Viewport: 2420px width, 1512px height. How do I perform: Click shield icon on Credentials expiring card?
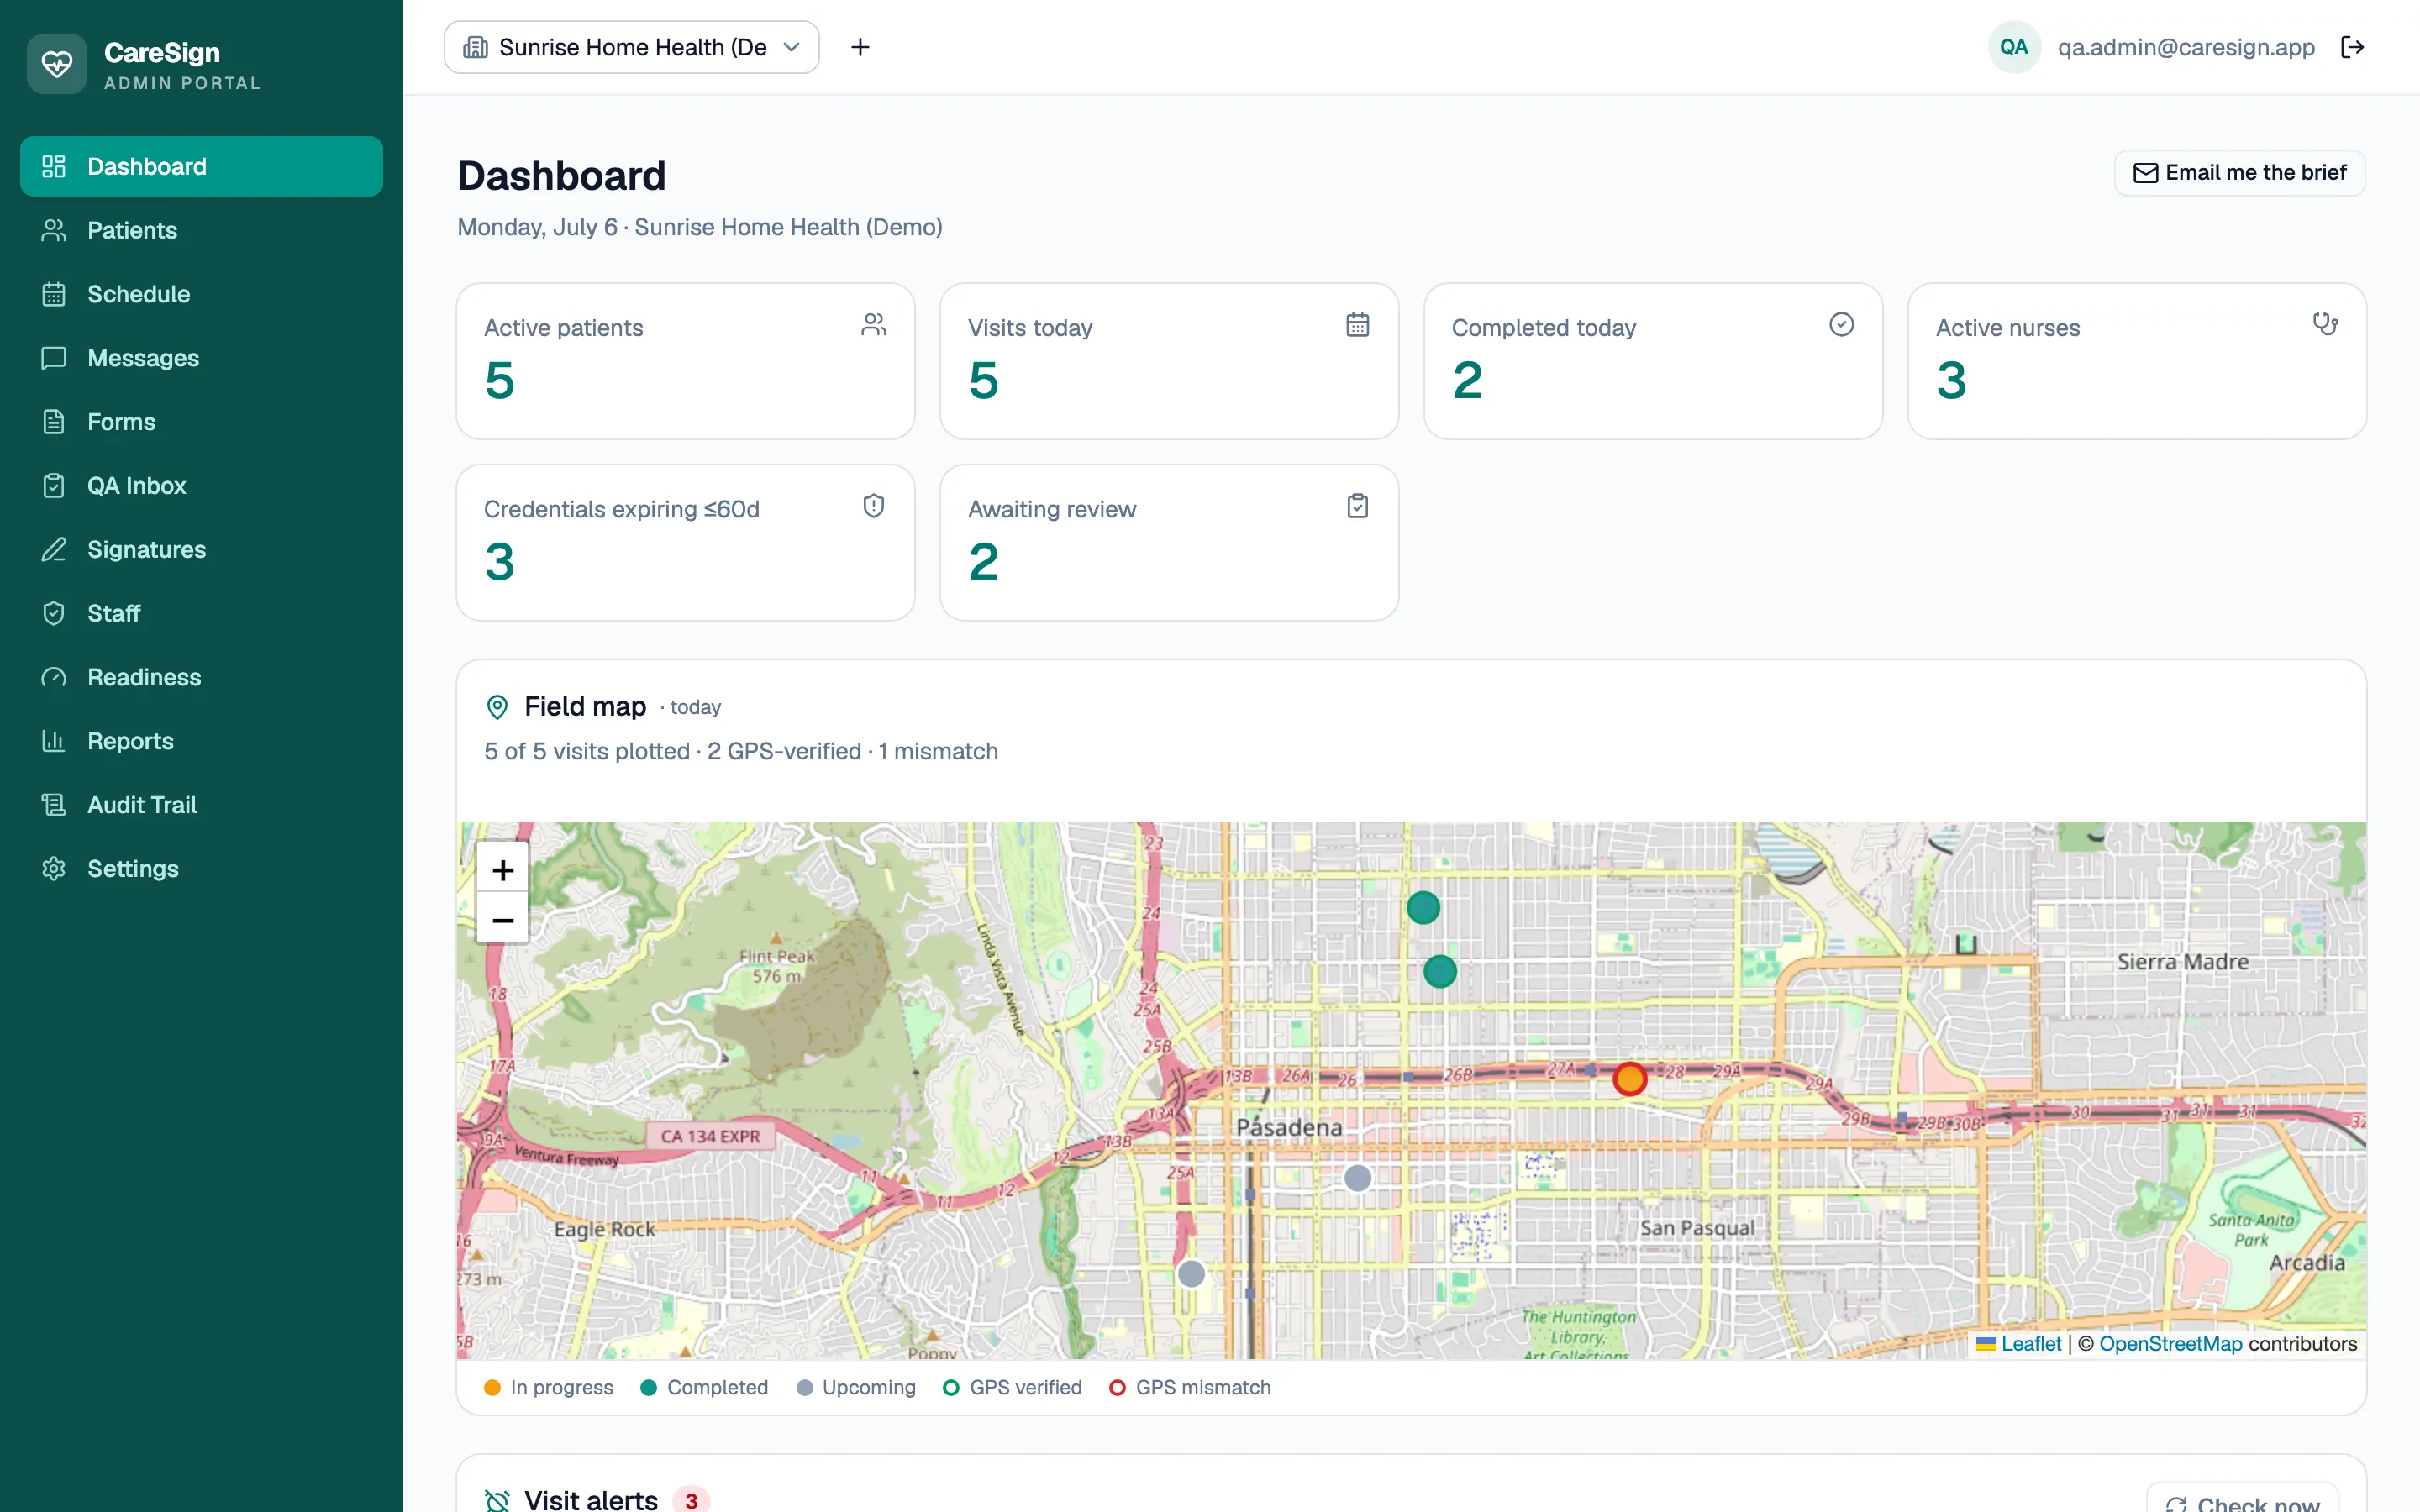[x=874, y=506]
